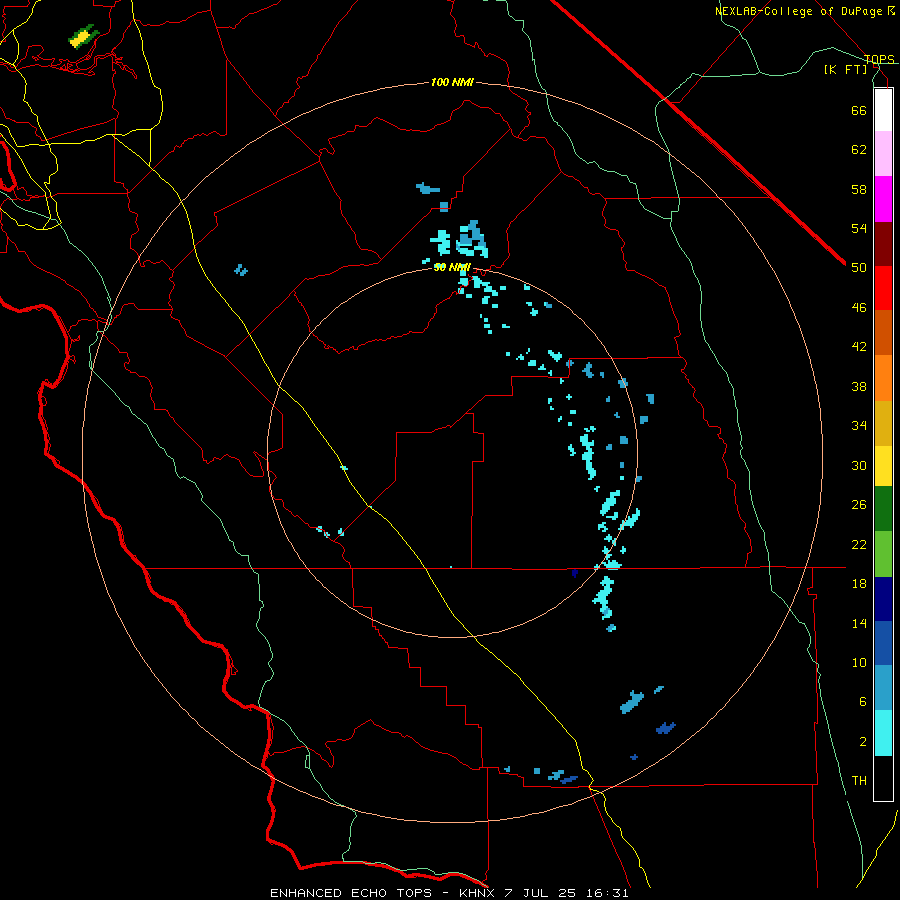Click the TH threshold label on the scale

click(x=859, y=781)
